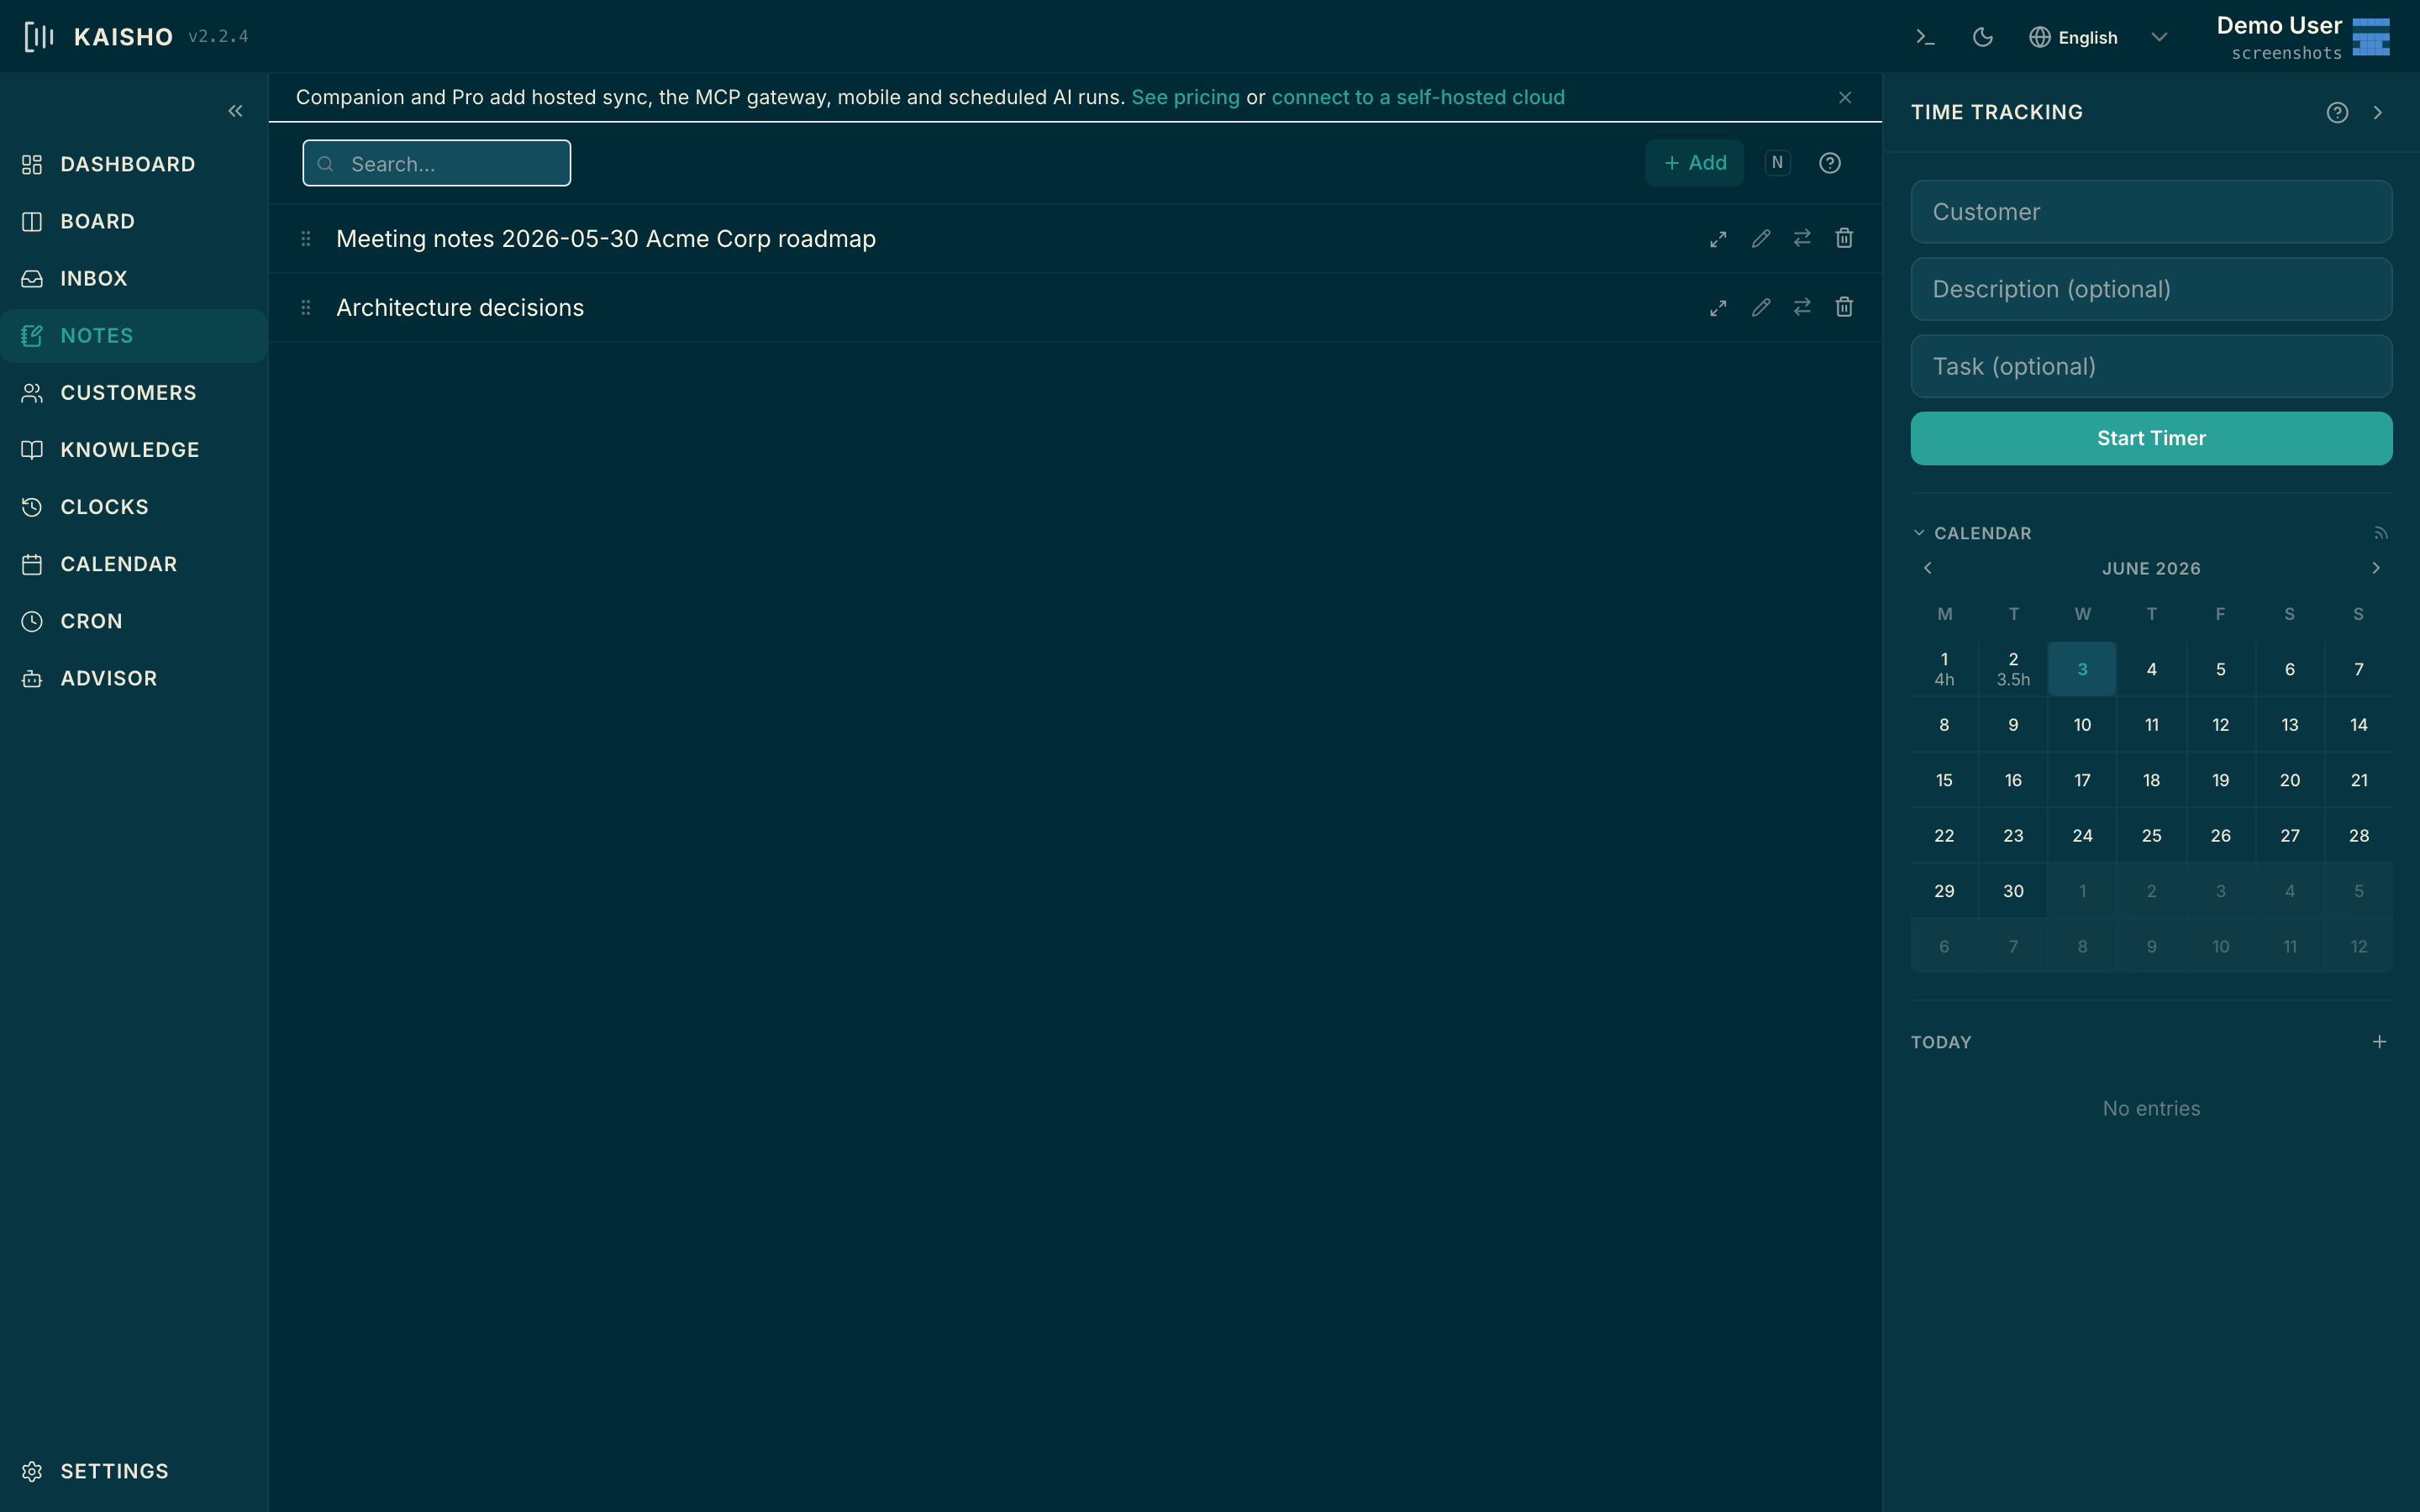Viewport: 2420px width, 1512px height.
Task: Select Notes in the sidebar
Action: pyautogui.click(x=134, y=335)
